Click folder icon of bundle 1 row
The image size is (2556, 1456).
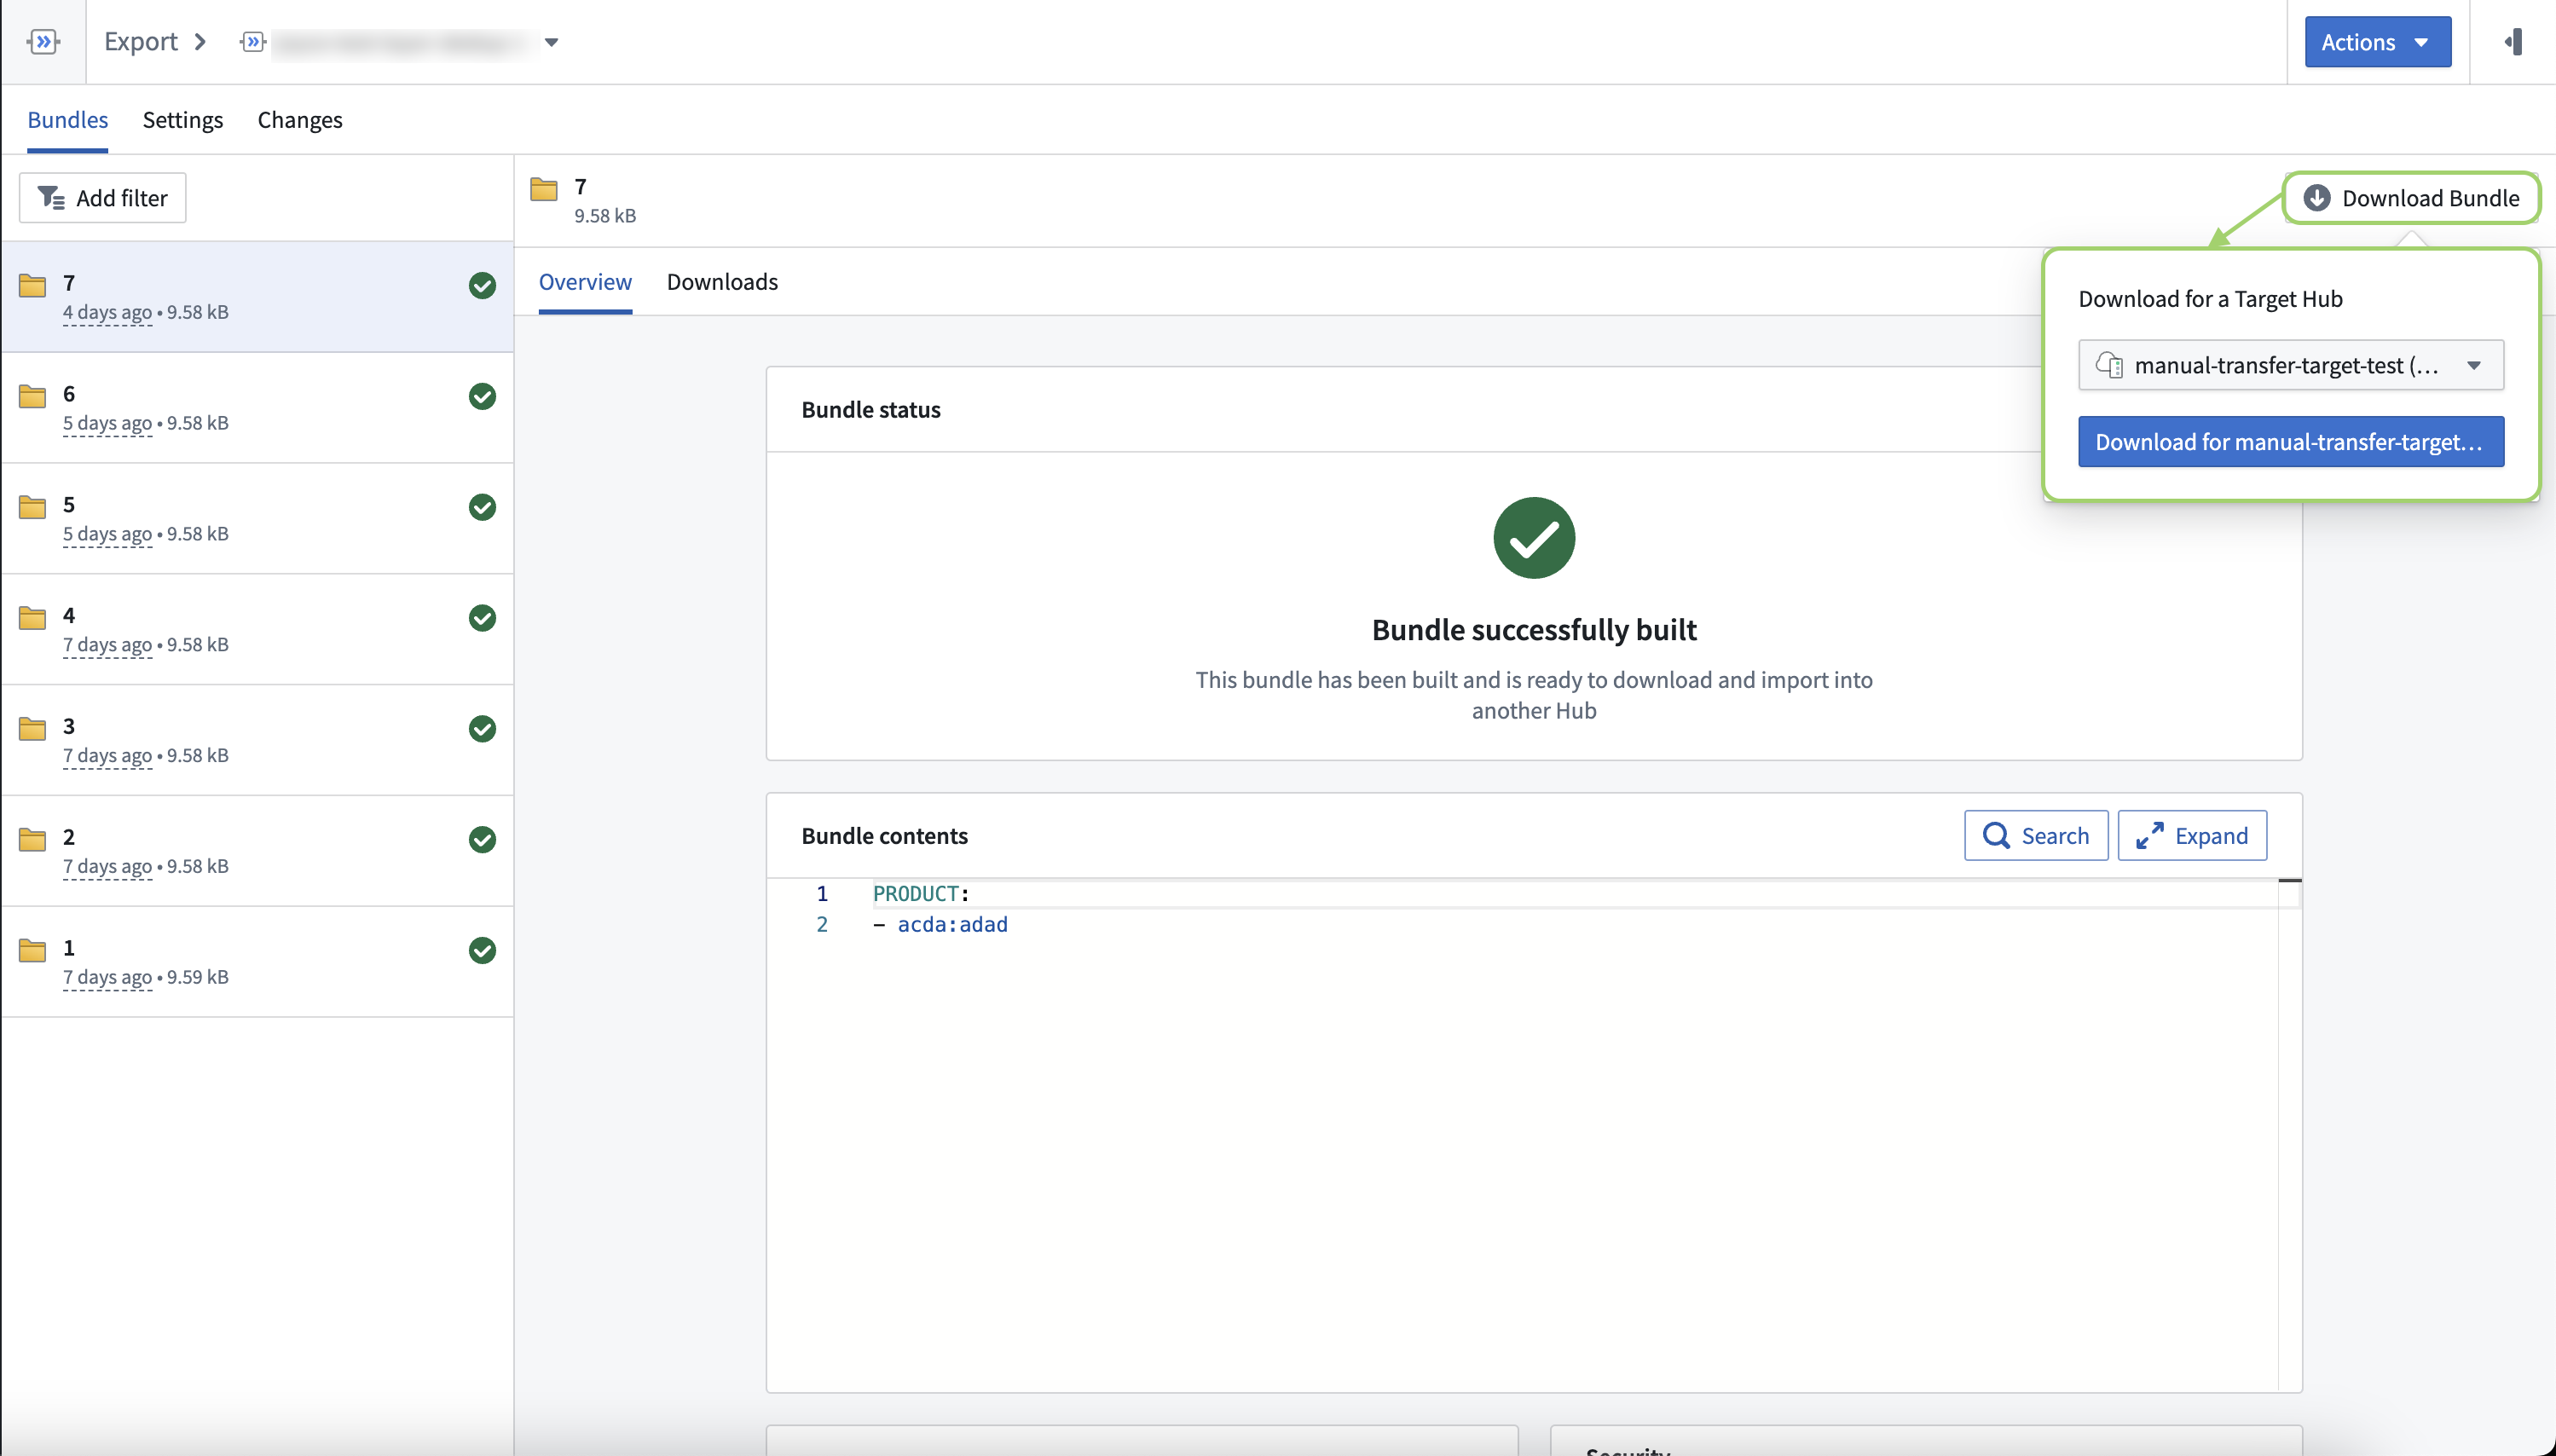[x=32, y=950]
